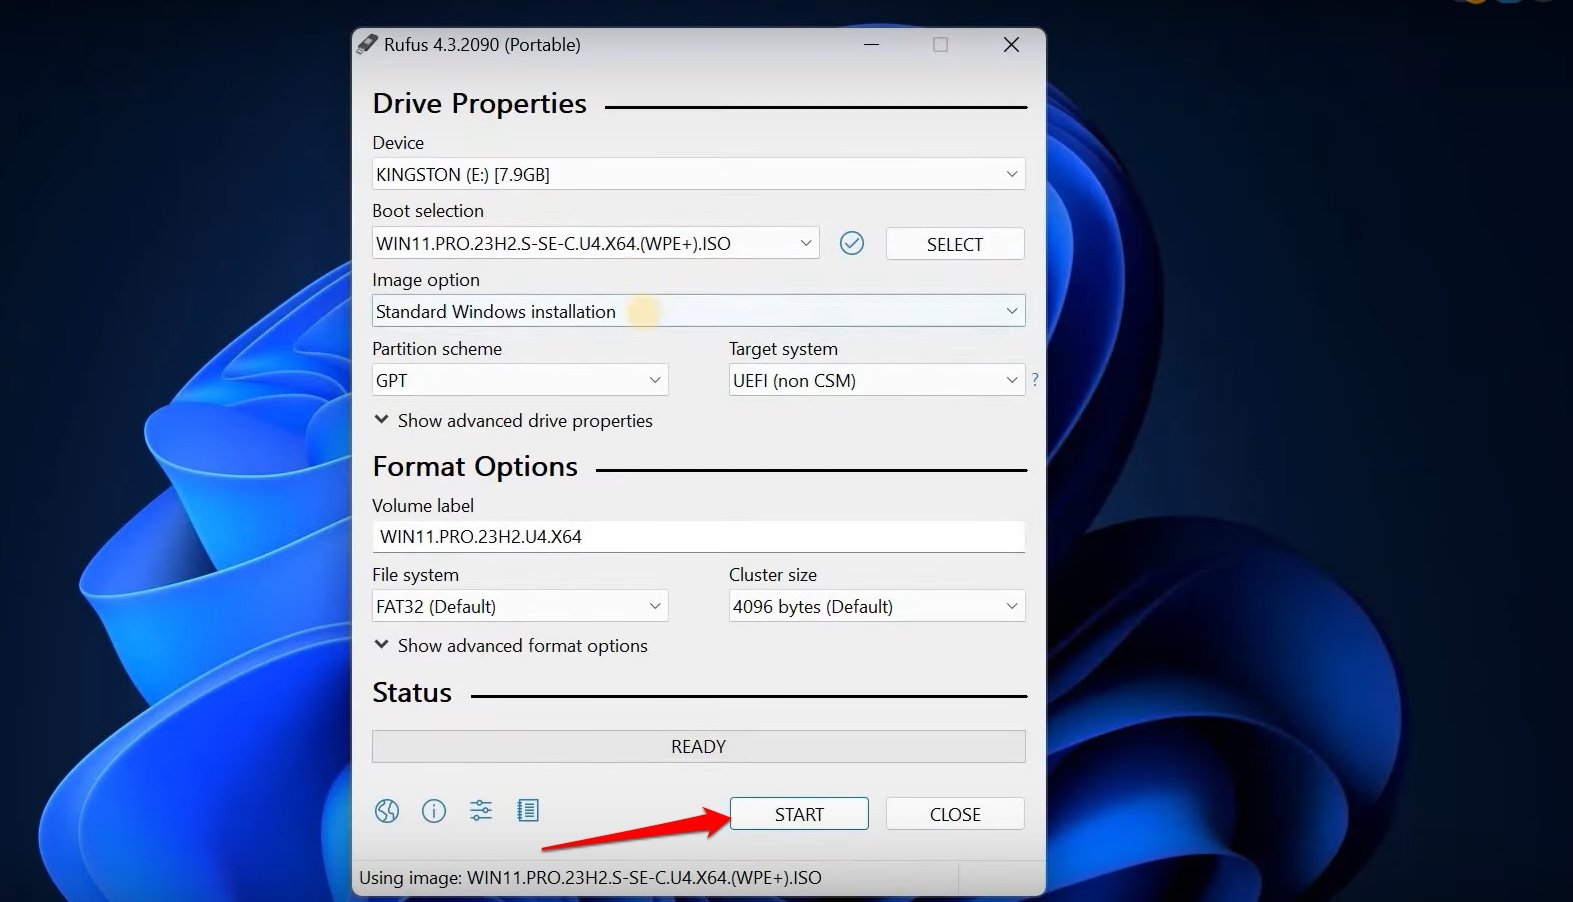Open the About information icon
The height and width of the screenshot is (902, 1573).
pos(434,811)
